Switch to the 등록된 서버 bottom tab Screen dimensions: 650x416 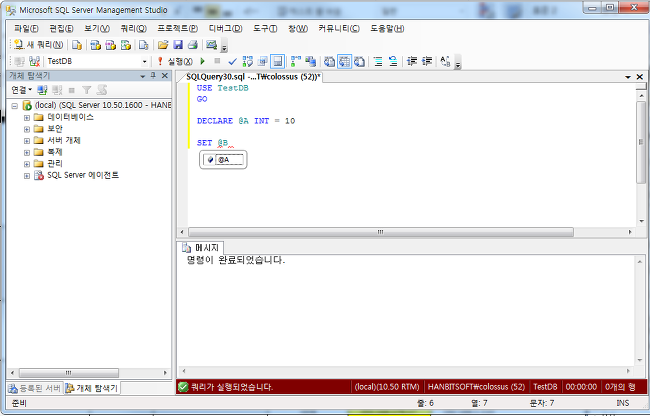[x=35, y=388]
